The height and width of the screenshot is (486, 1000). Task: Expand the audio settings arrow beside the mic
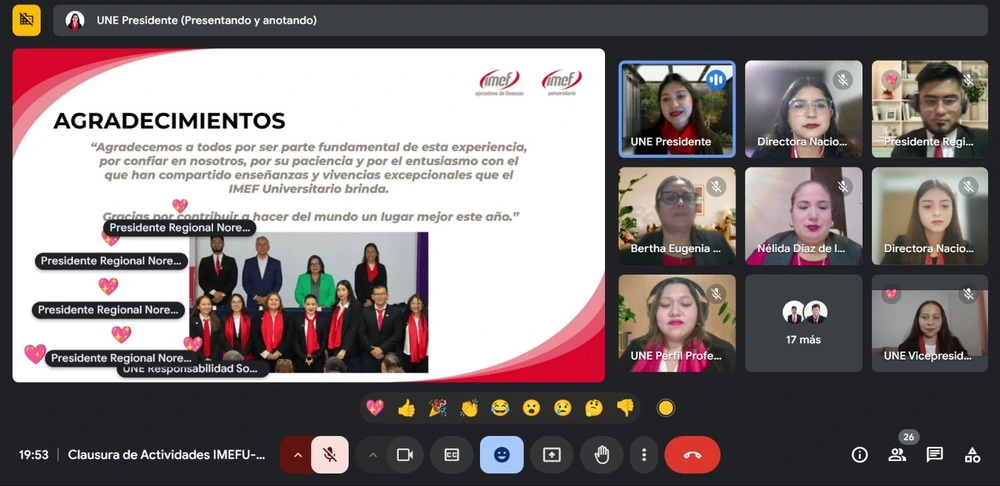(297, 455)
